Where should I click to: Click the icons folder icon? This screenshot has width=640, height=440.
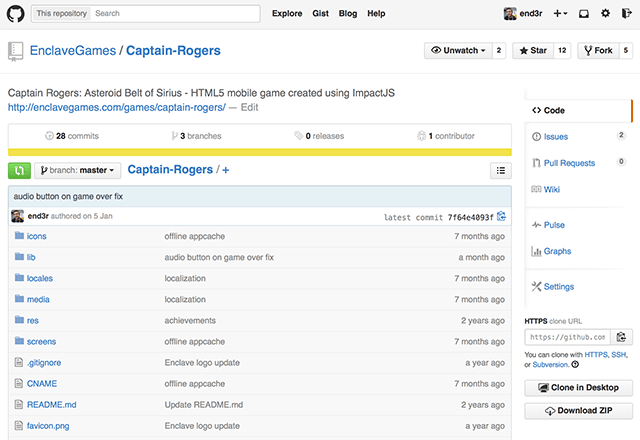[x=19, y=236]
